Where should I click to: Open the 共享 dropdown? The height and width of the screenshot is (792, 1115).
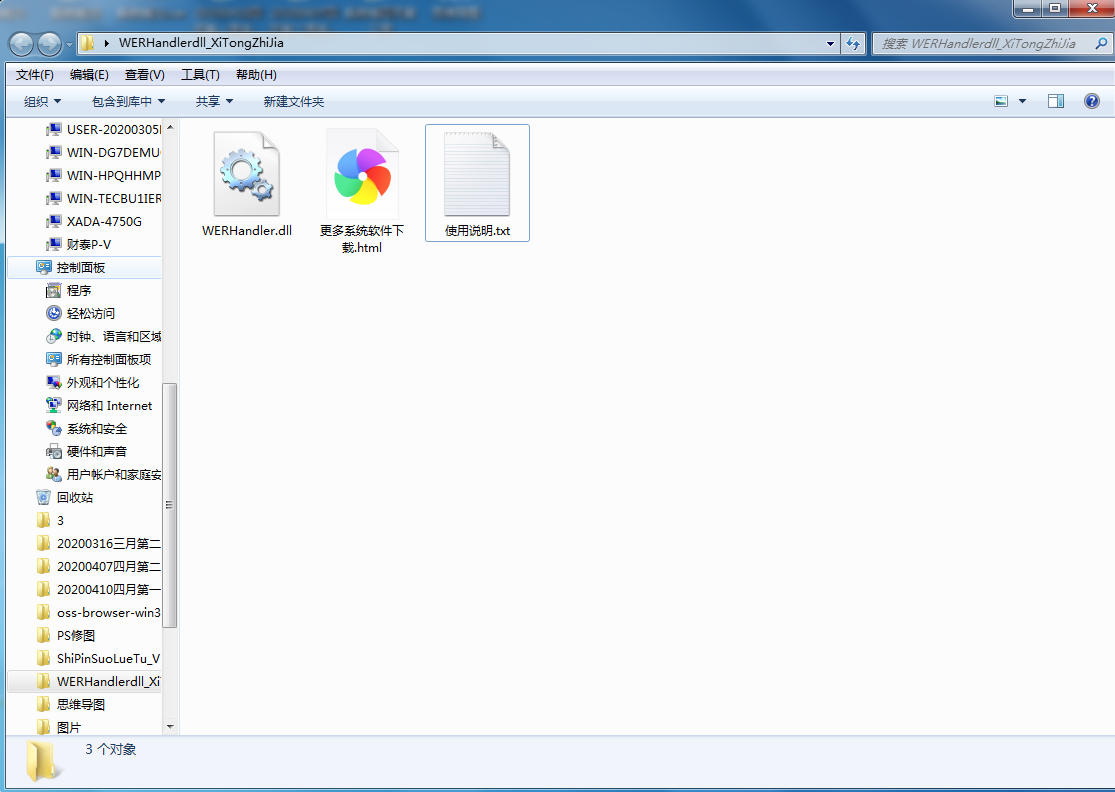click(214, 102)
